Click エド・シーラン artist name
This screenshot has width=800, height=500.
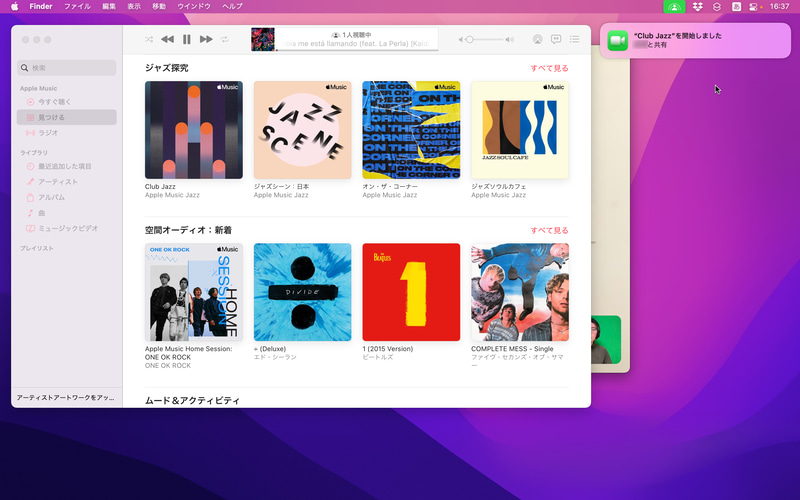[275, 357]
